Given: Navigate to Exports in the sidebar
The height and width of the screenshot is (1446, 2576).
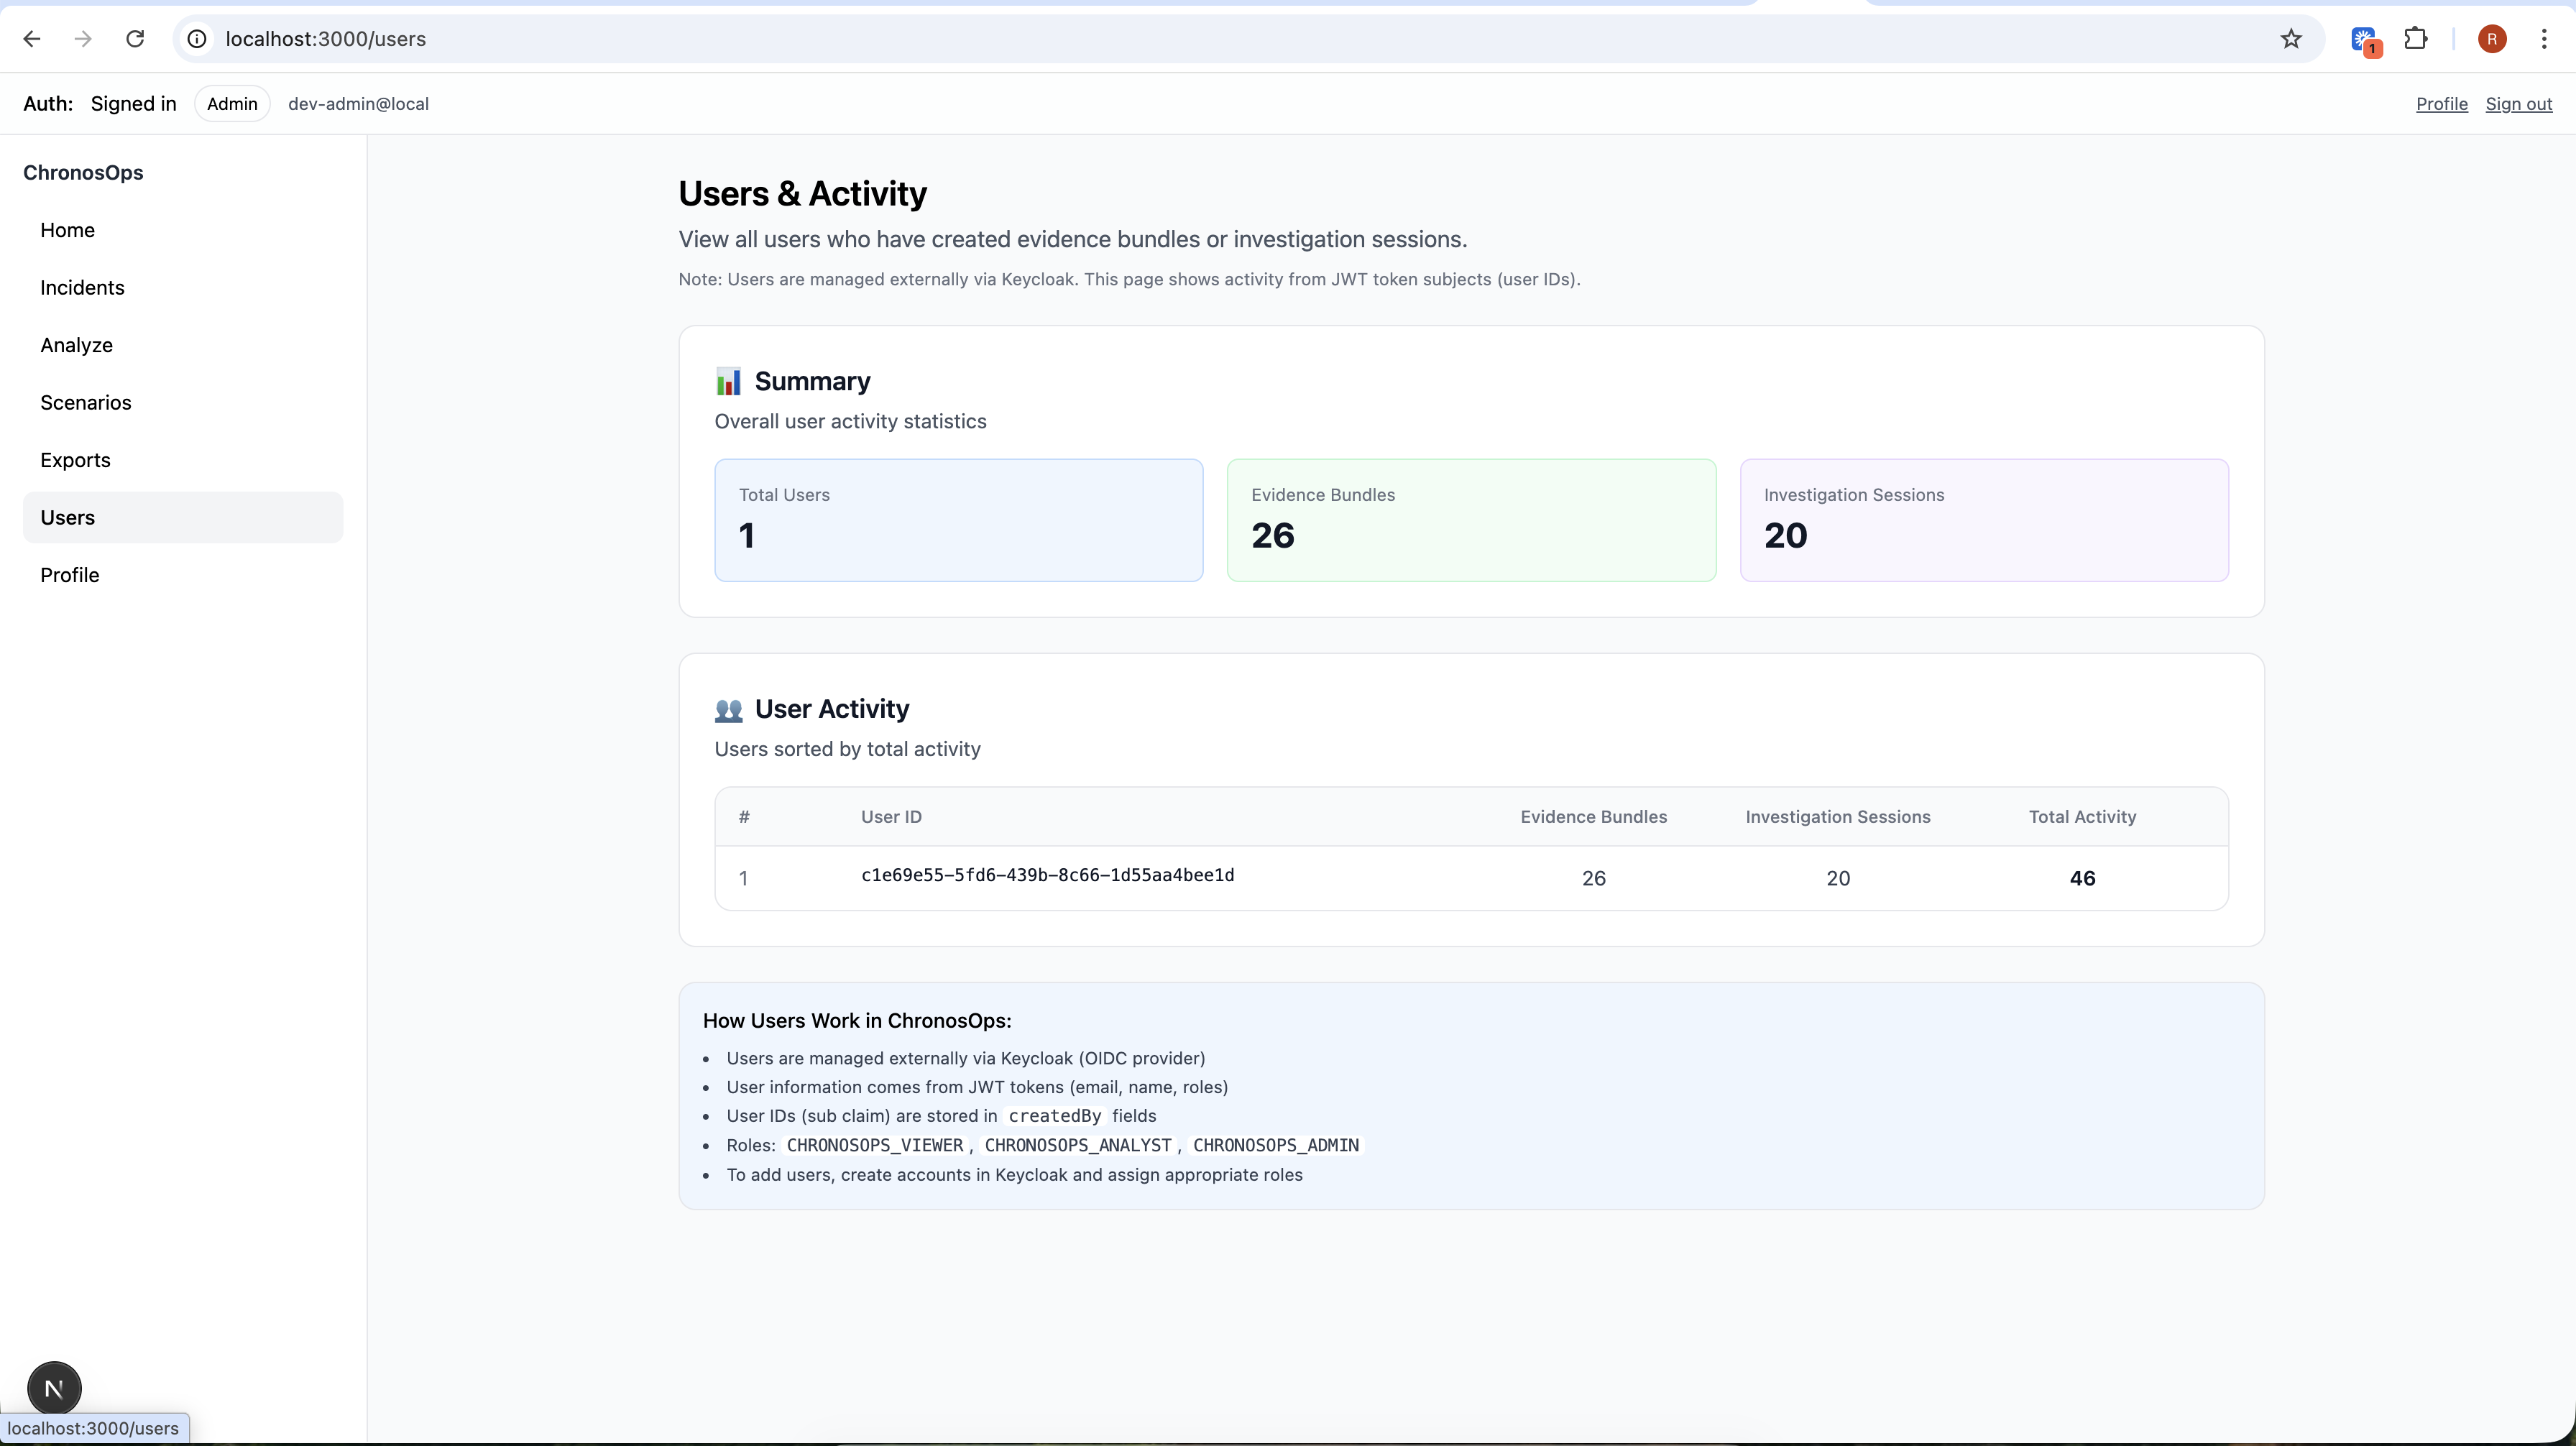Looking at the screenshot, I should pos(75,460).
